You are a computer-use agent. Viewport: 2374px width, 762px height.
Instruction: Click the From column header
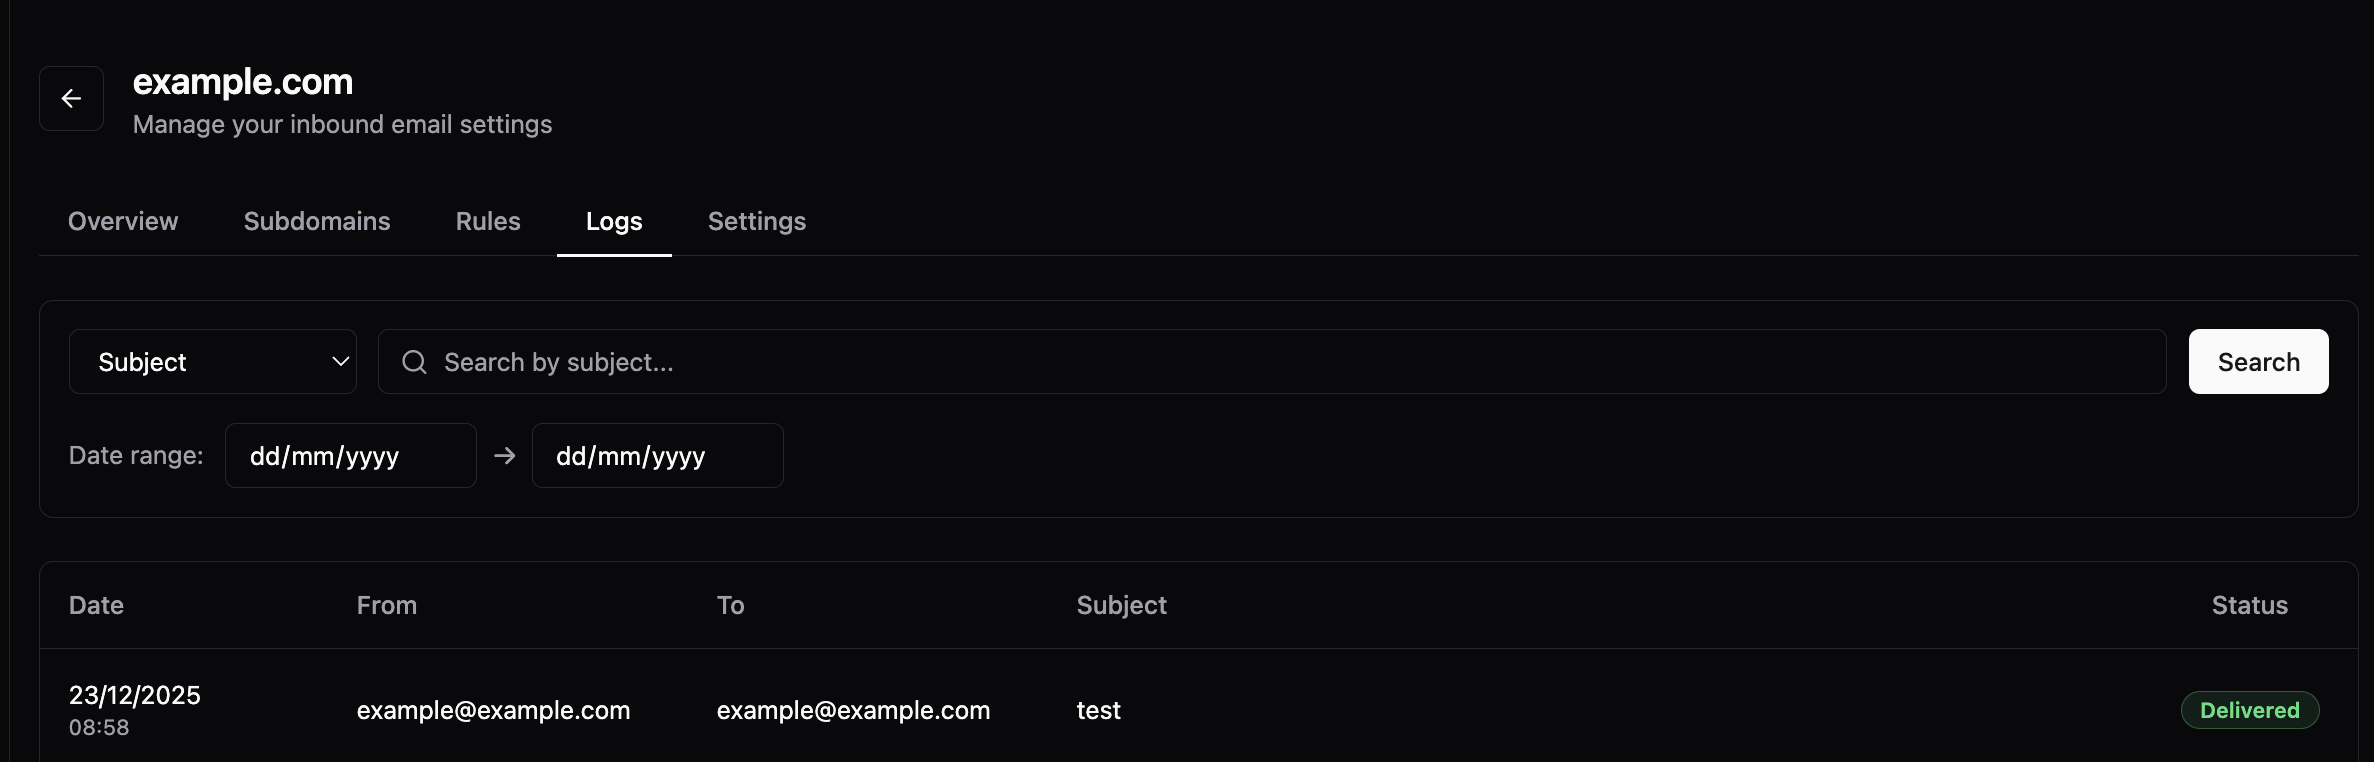tap(387, 605)
